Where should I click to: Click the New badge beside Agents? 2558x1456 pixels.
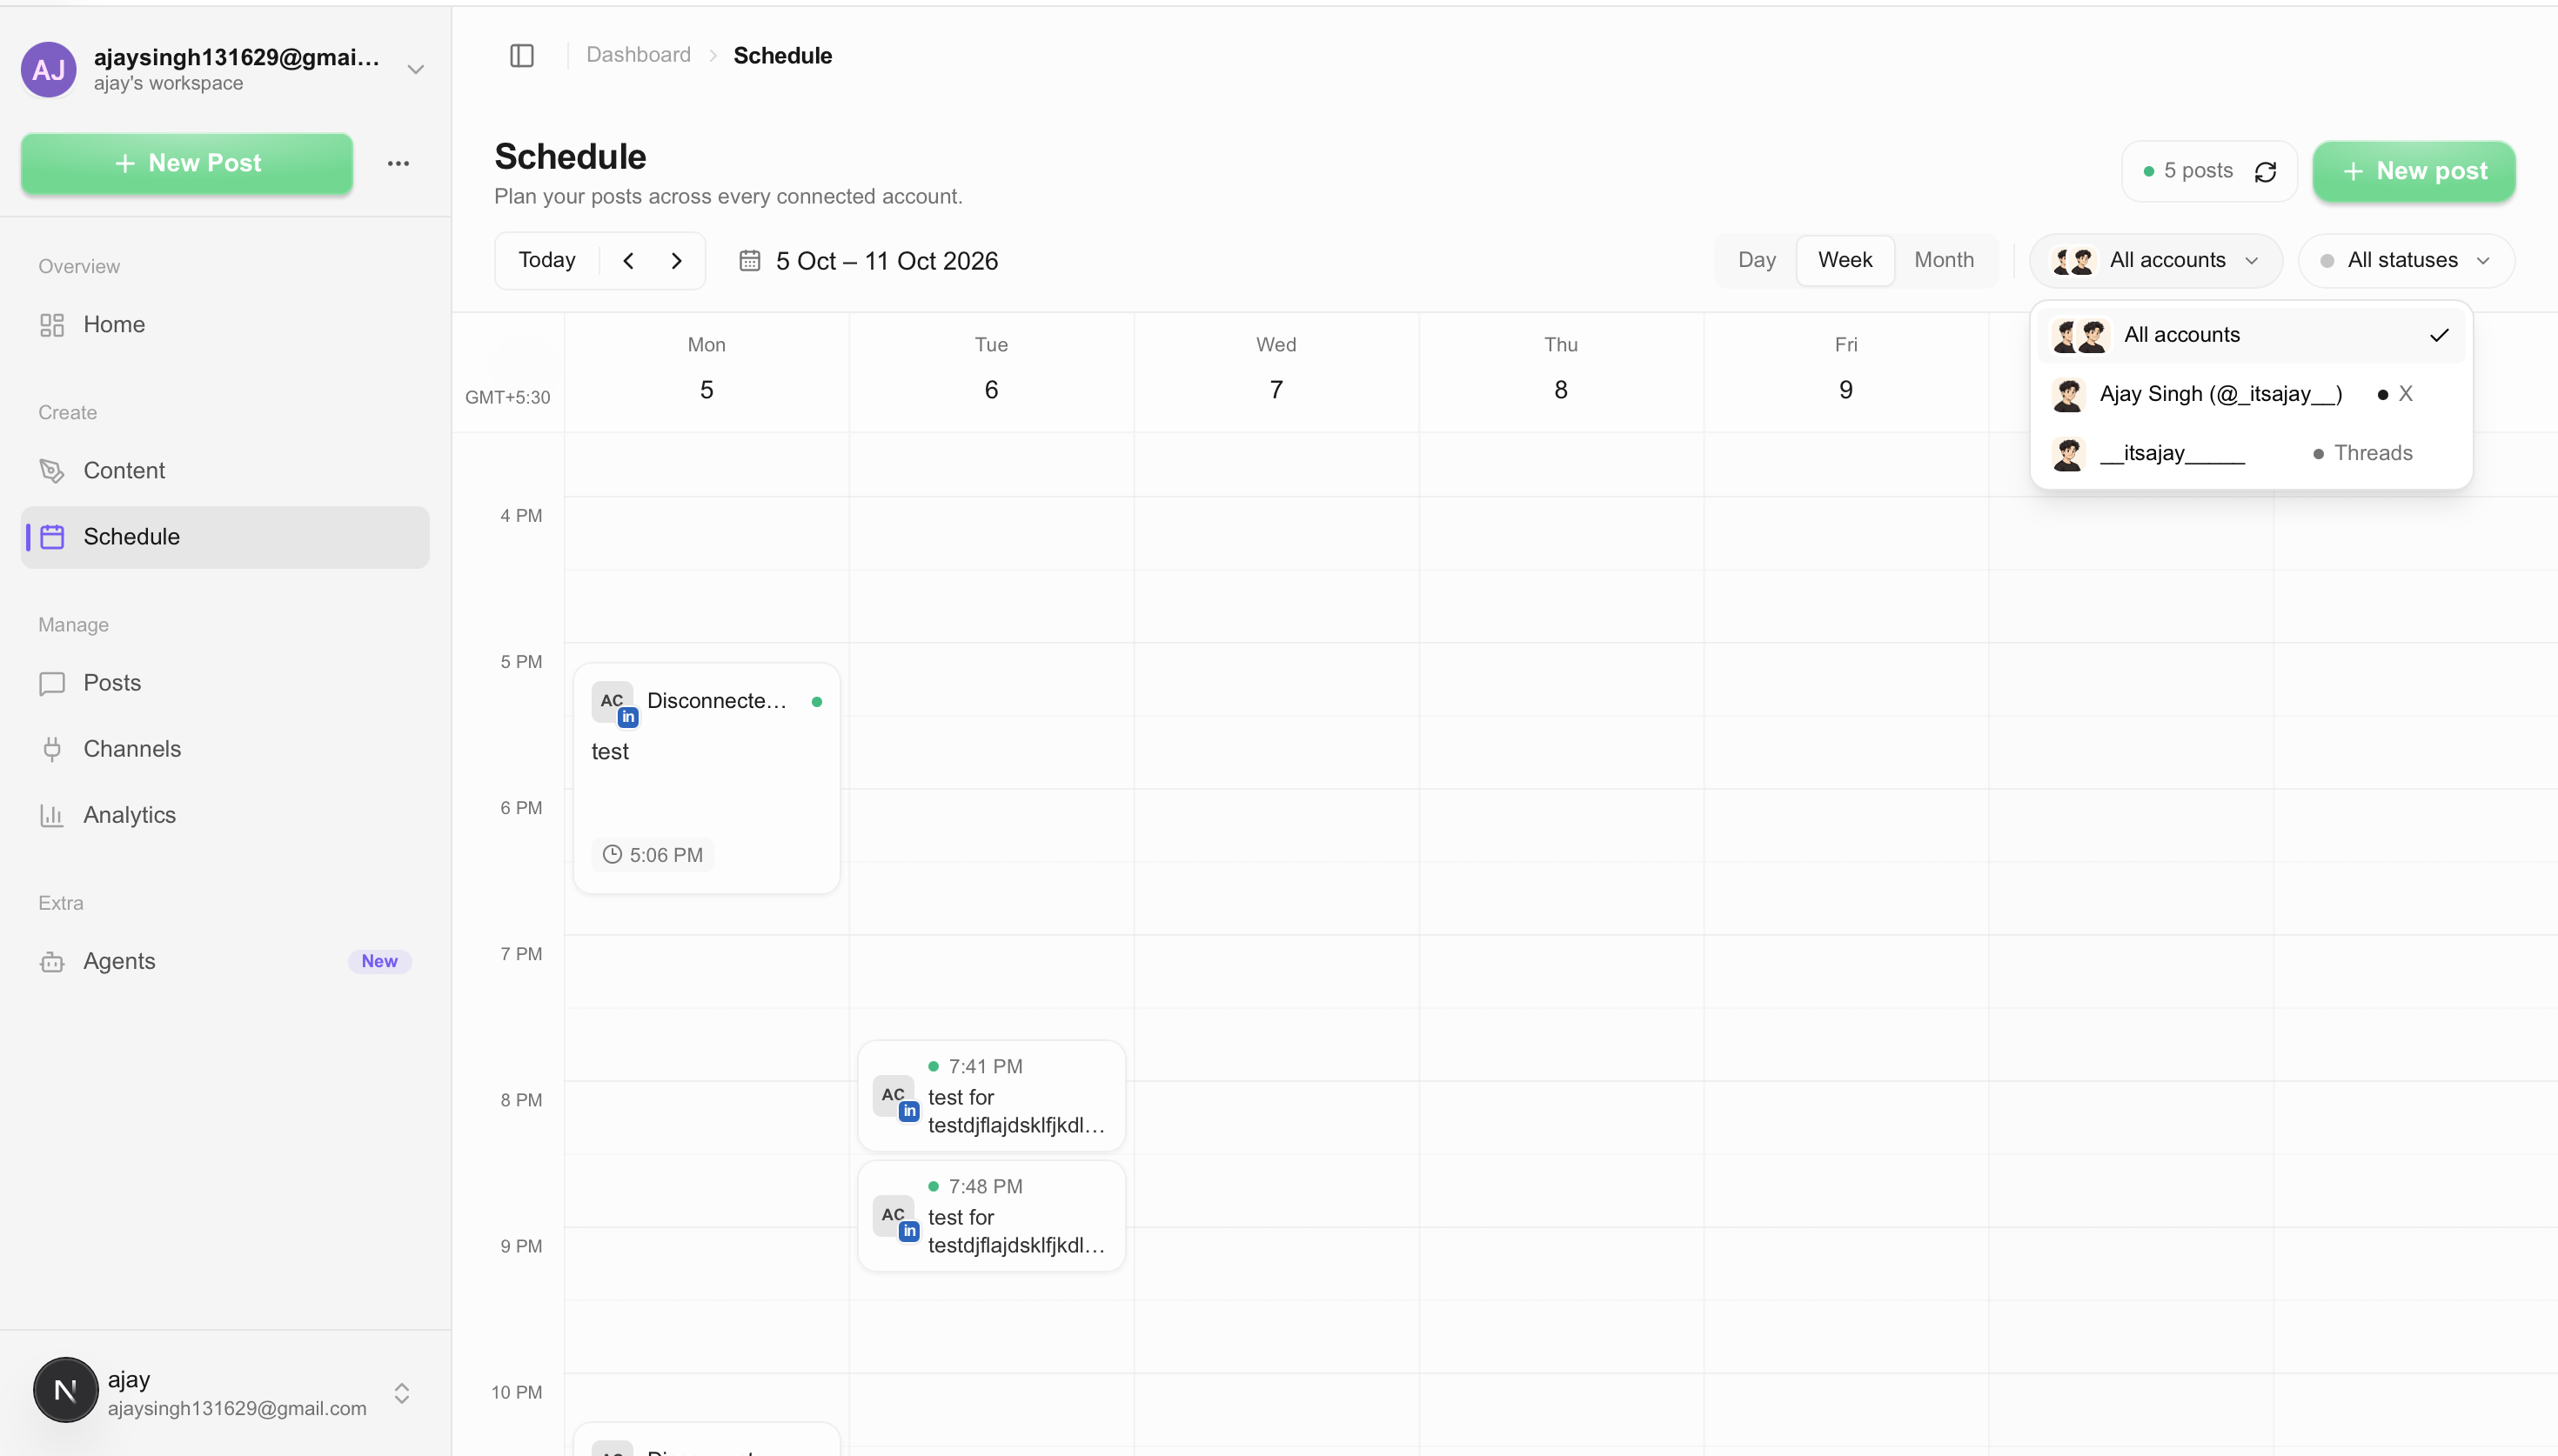coord(379,962)
